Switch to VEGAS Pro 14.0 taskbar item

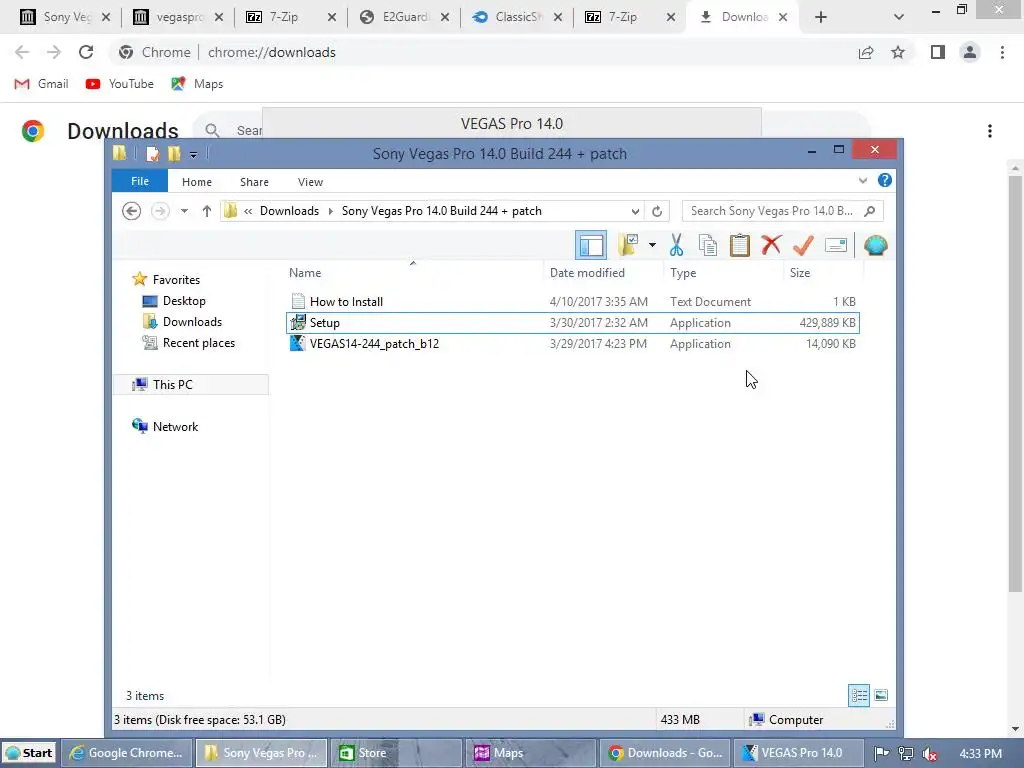pyautogui.click(x=798, y=753)
